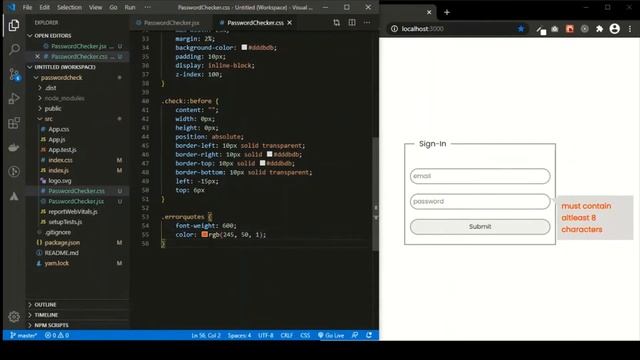Click Go Live in status bar
Screen dimensions: 640x360
(331, 336)
